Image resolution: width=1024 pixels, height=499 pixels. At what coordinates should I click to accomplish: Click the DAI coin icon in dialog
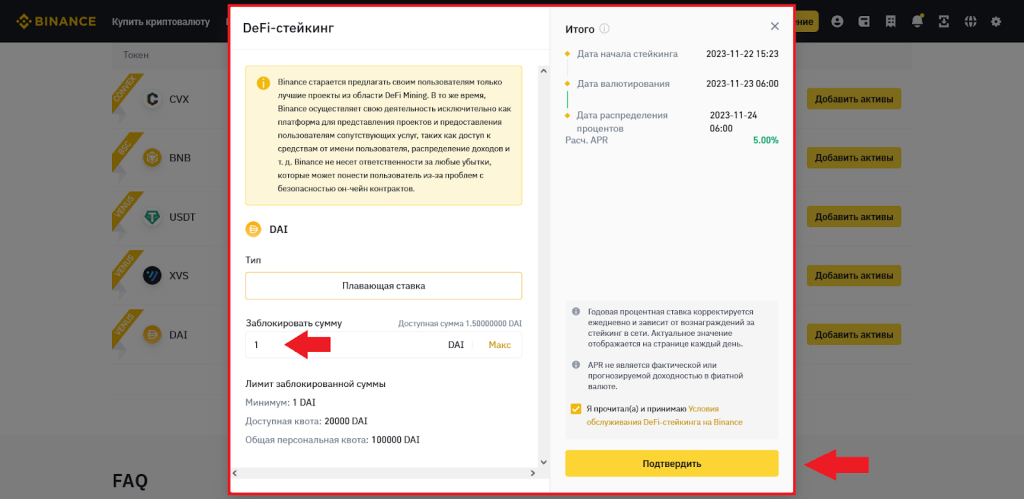[x=253, y=229]
